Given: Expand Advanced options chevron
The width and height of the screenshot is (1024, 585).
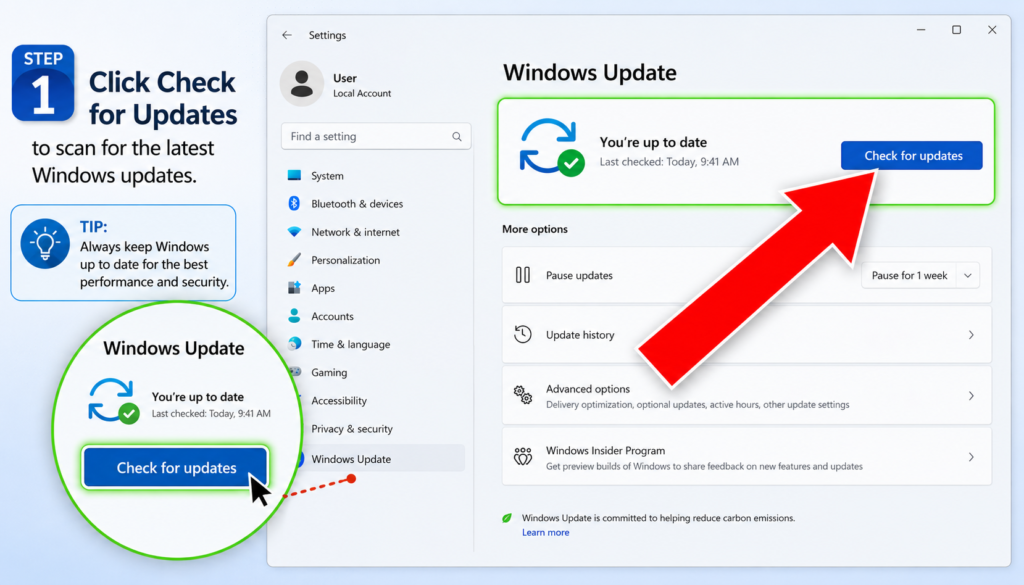Looking at the screenshot, I should [x=971, y=396].
